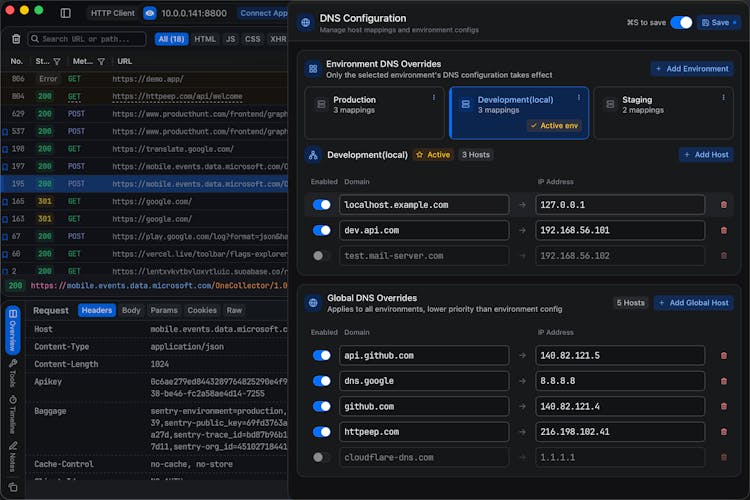Remove the api.github.com global host
Image resolution: width=750 pixels, height=500 pixels.
[724, 355]
